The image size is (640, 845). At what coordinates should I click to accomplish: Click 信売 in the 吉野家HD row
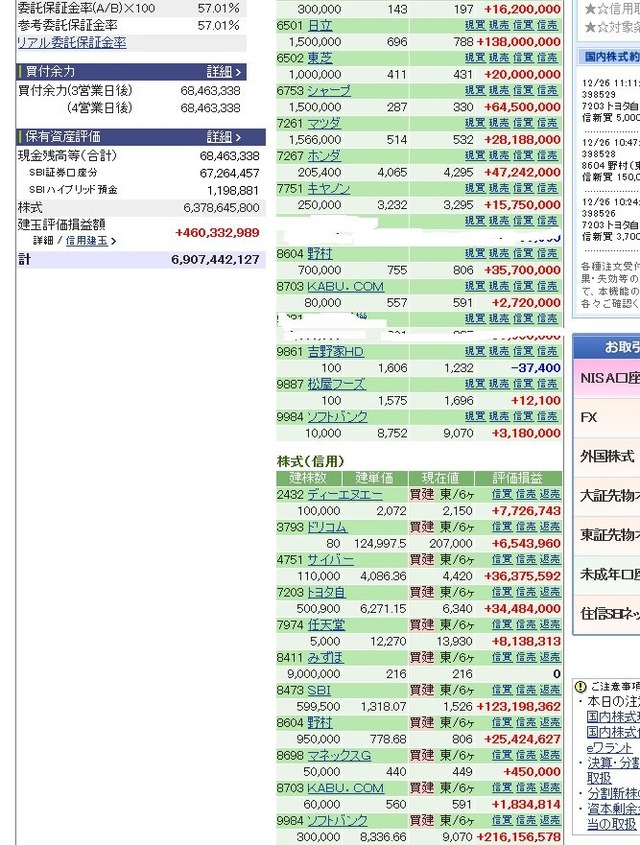pos(547,352)
